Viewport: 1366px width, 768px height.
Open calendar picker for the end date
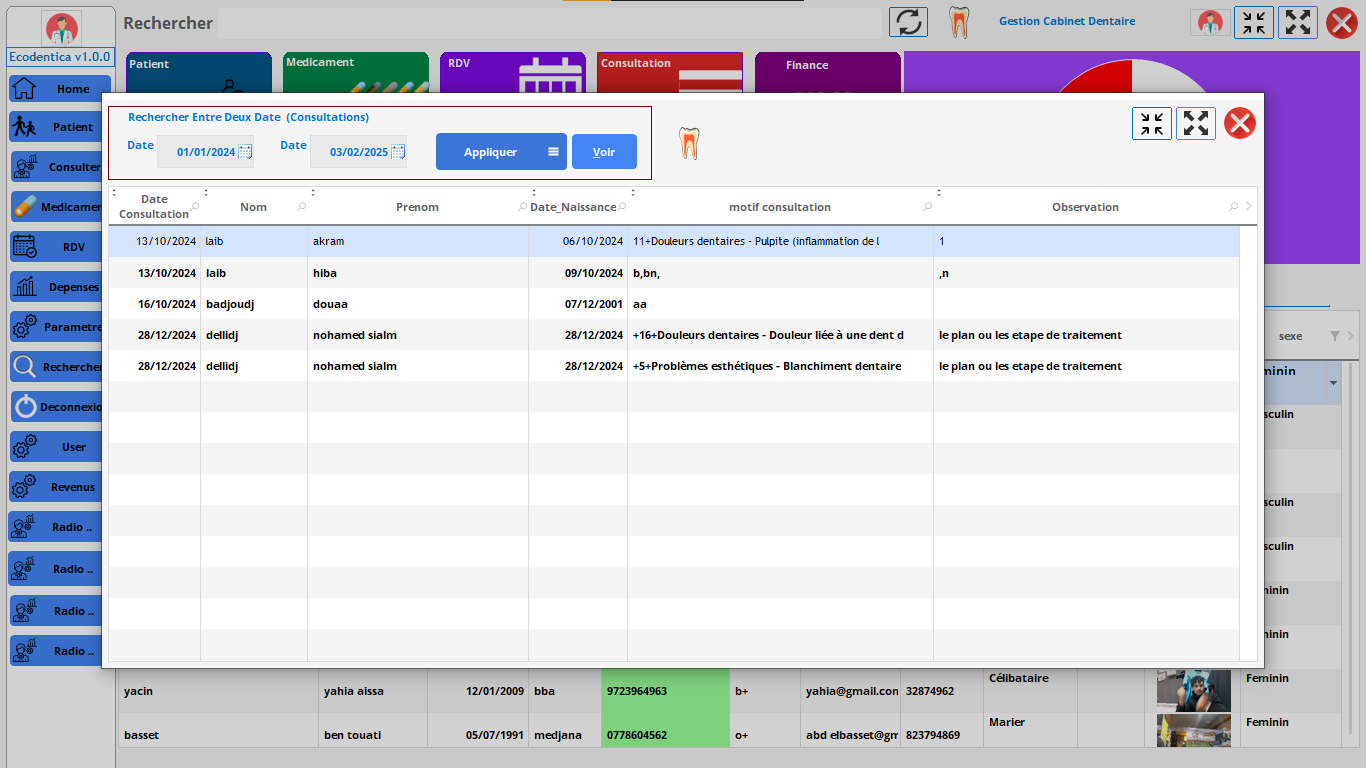coord(398,152)
